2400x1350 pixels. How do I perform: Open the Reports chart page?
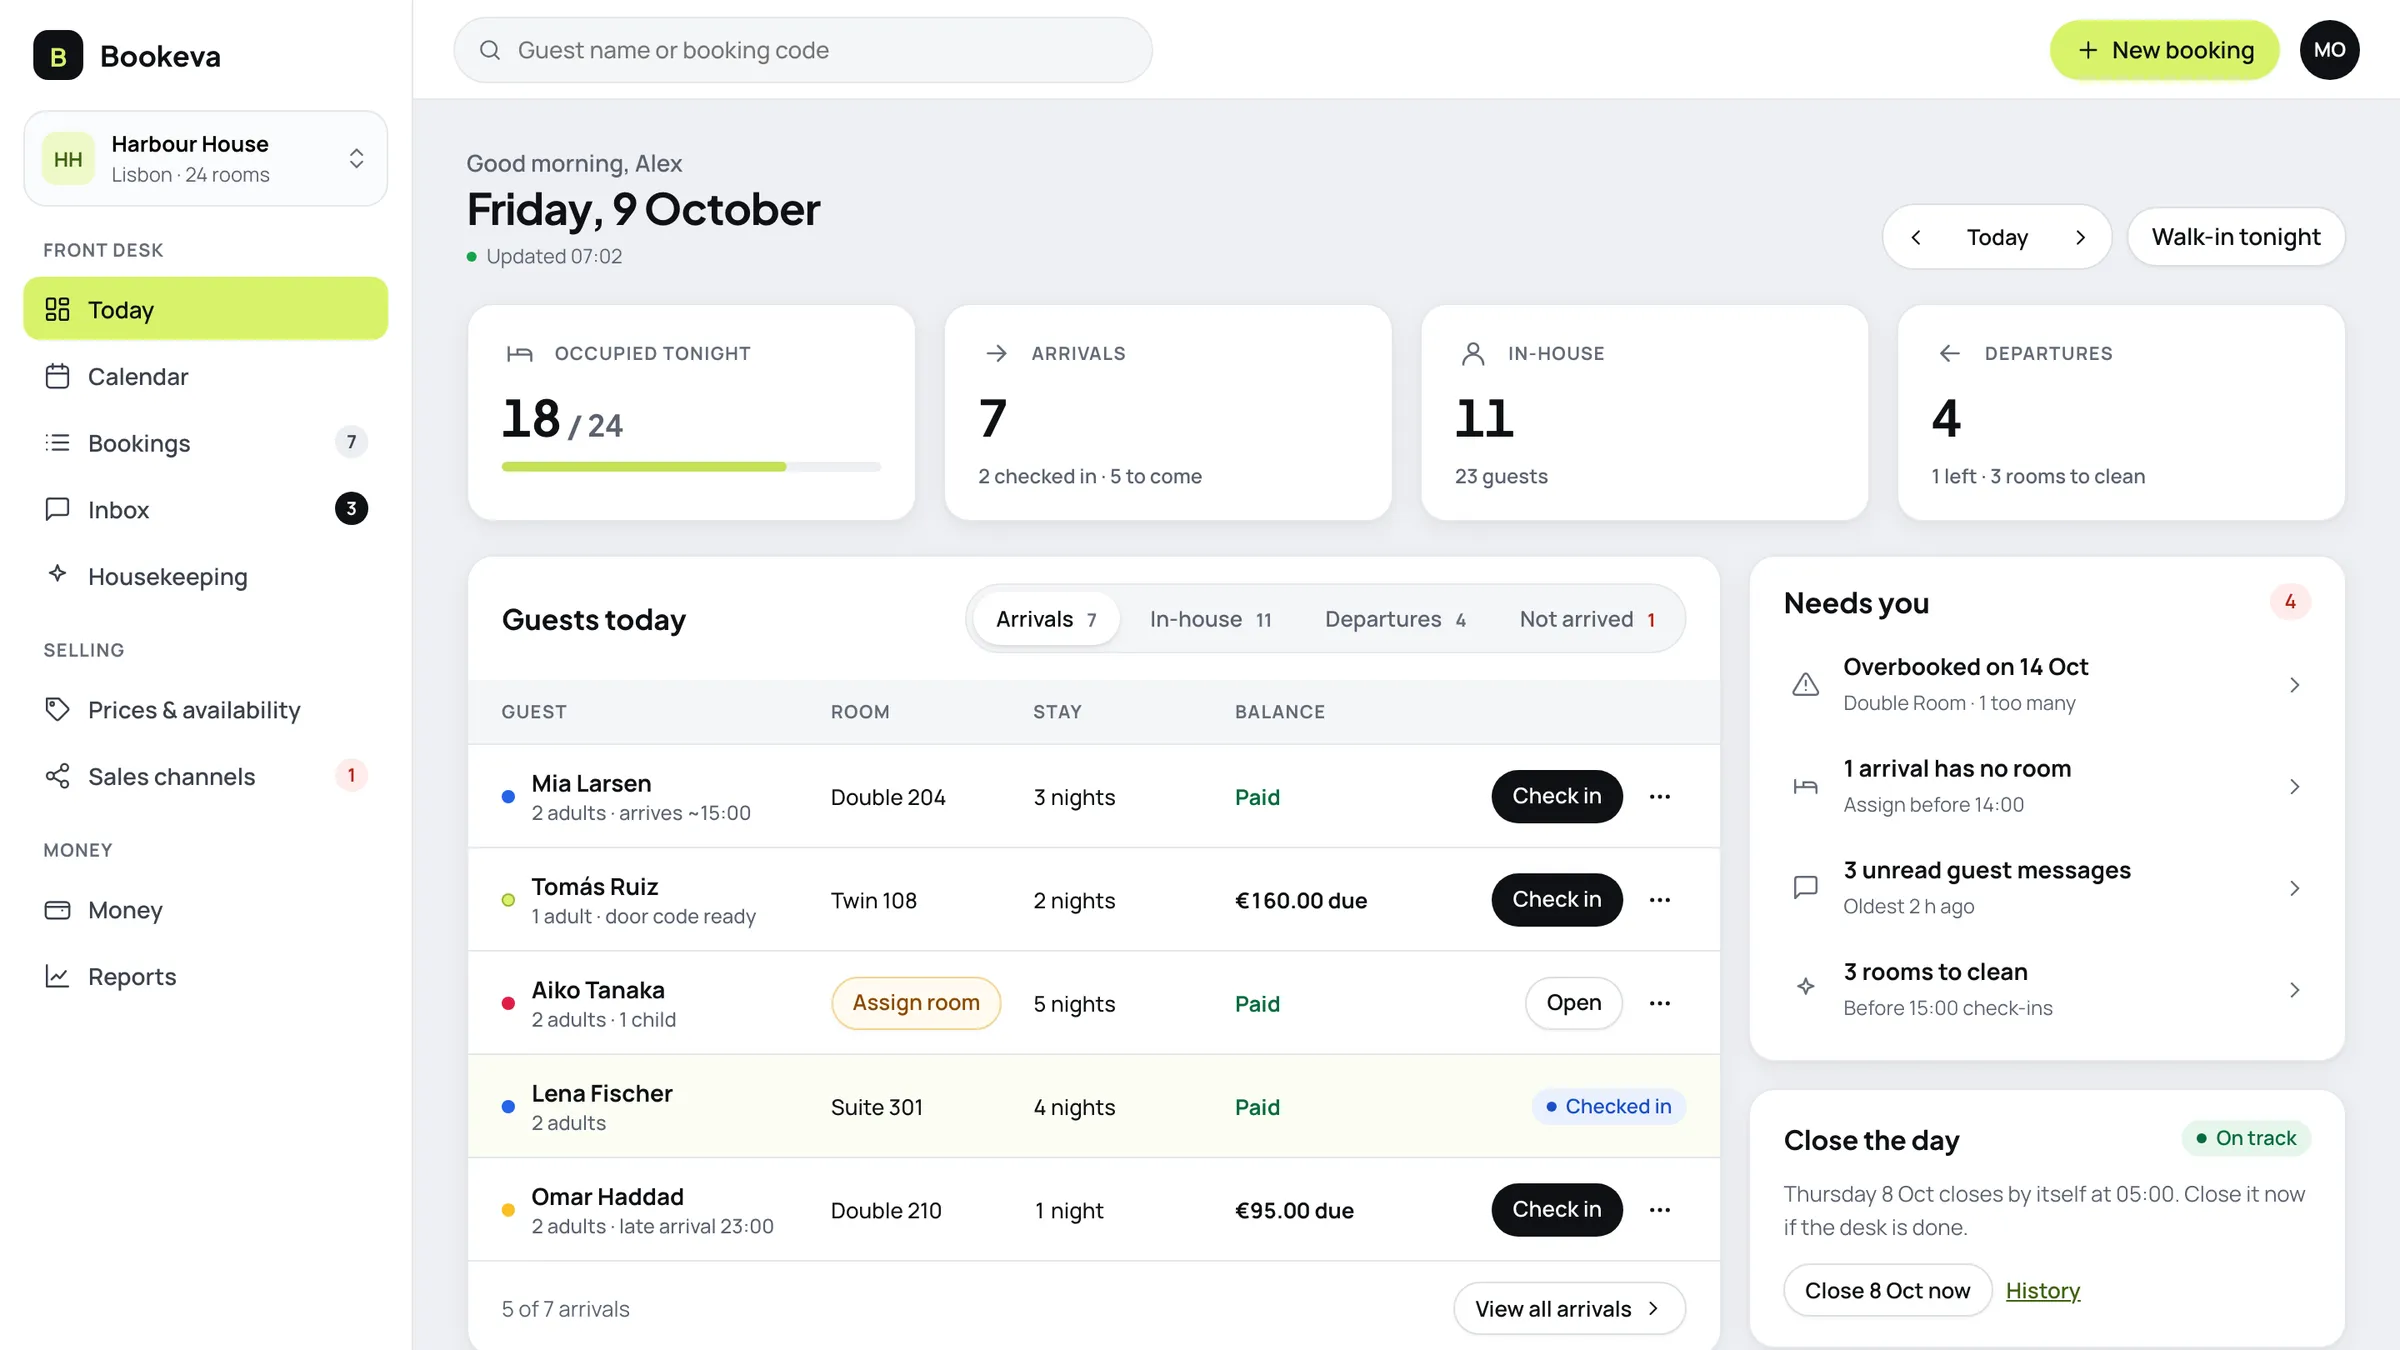point(205,976)
